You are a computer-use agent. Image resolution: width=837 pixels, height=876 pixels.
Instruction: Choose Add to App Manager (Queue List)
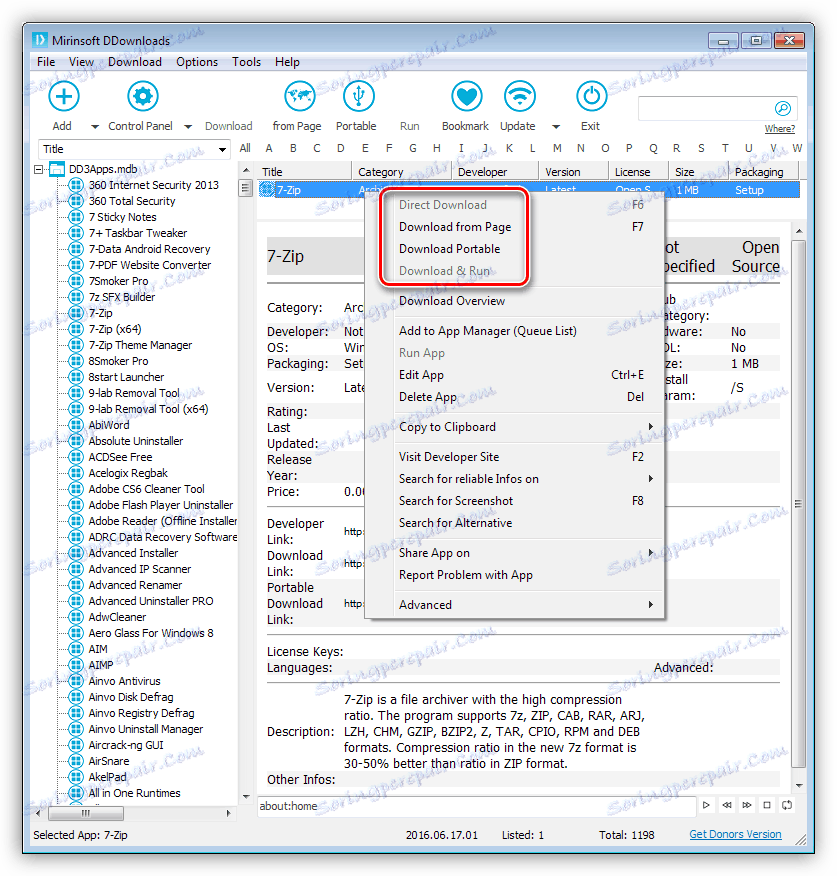(x=514, y=331)
